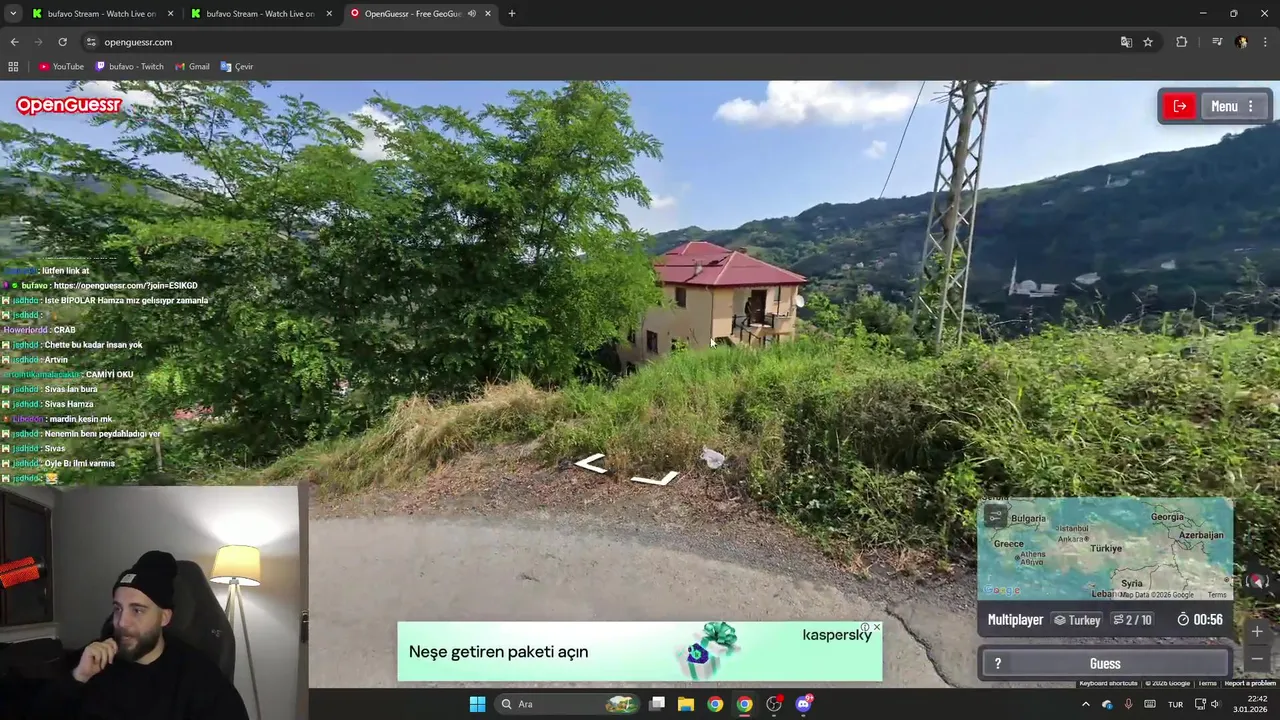Click the openguessr.com join link in chat

tap(125, 286)
